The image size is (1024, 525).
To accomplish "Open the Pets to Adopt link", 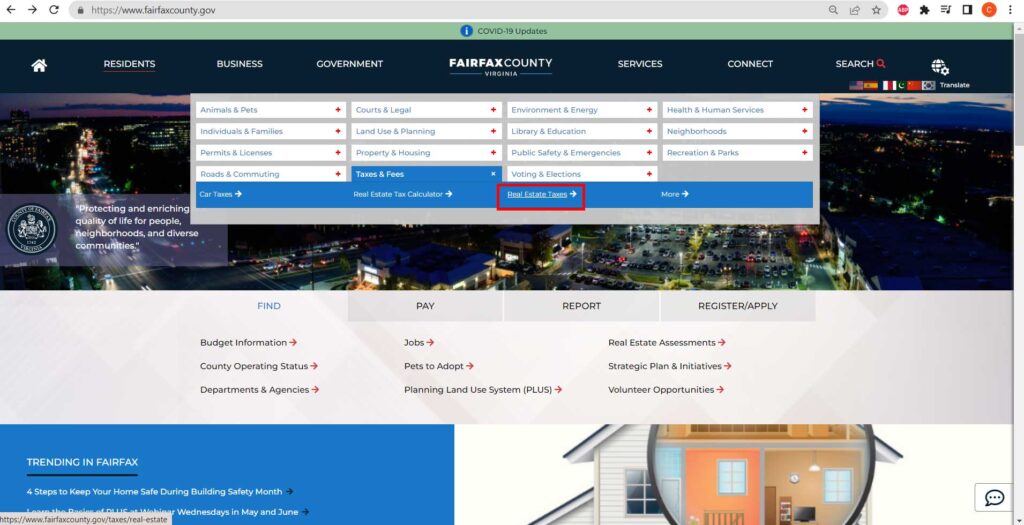I will (x=439, y=366).
